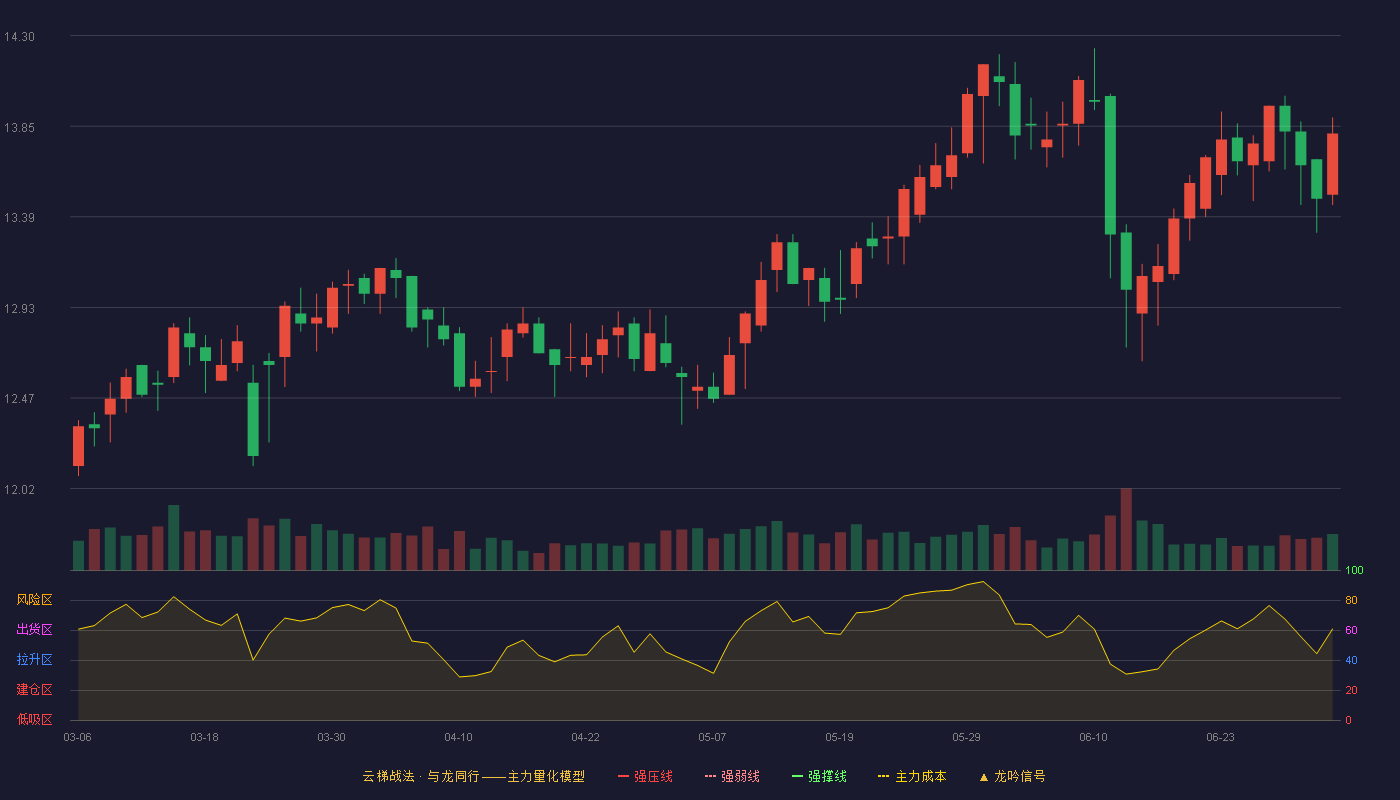This screenshot has height=800, width=1400.
Task: Click the 03-06 date label
Action: click(77, 737)
